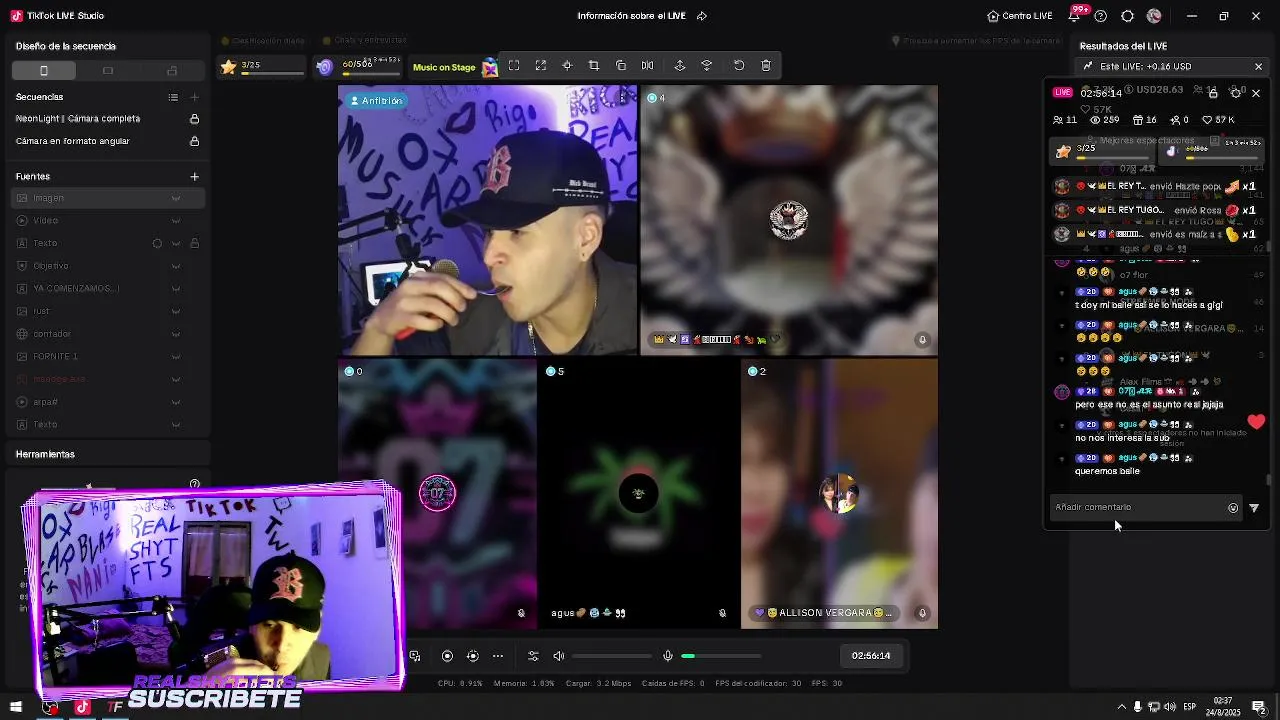Select the crop tool in toolbar
This screenshot has width=1280, height=720.
coord(594,66)
